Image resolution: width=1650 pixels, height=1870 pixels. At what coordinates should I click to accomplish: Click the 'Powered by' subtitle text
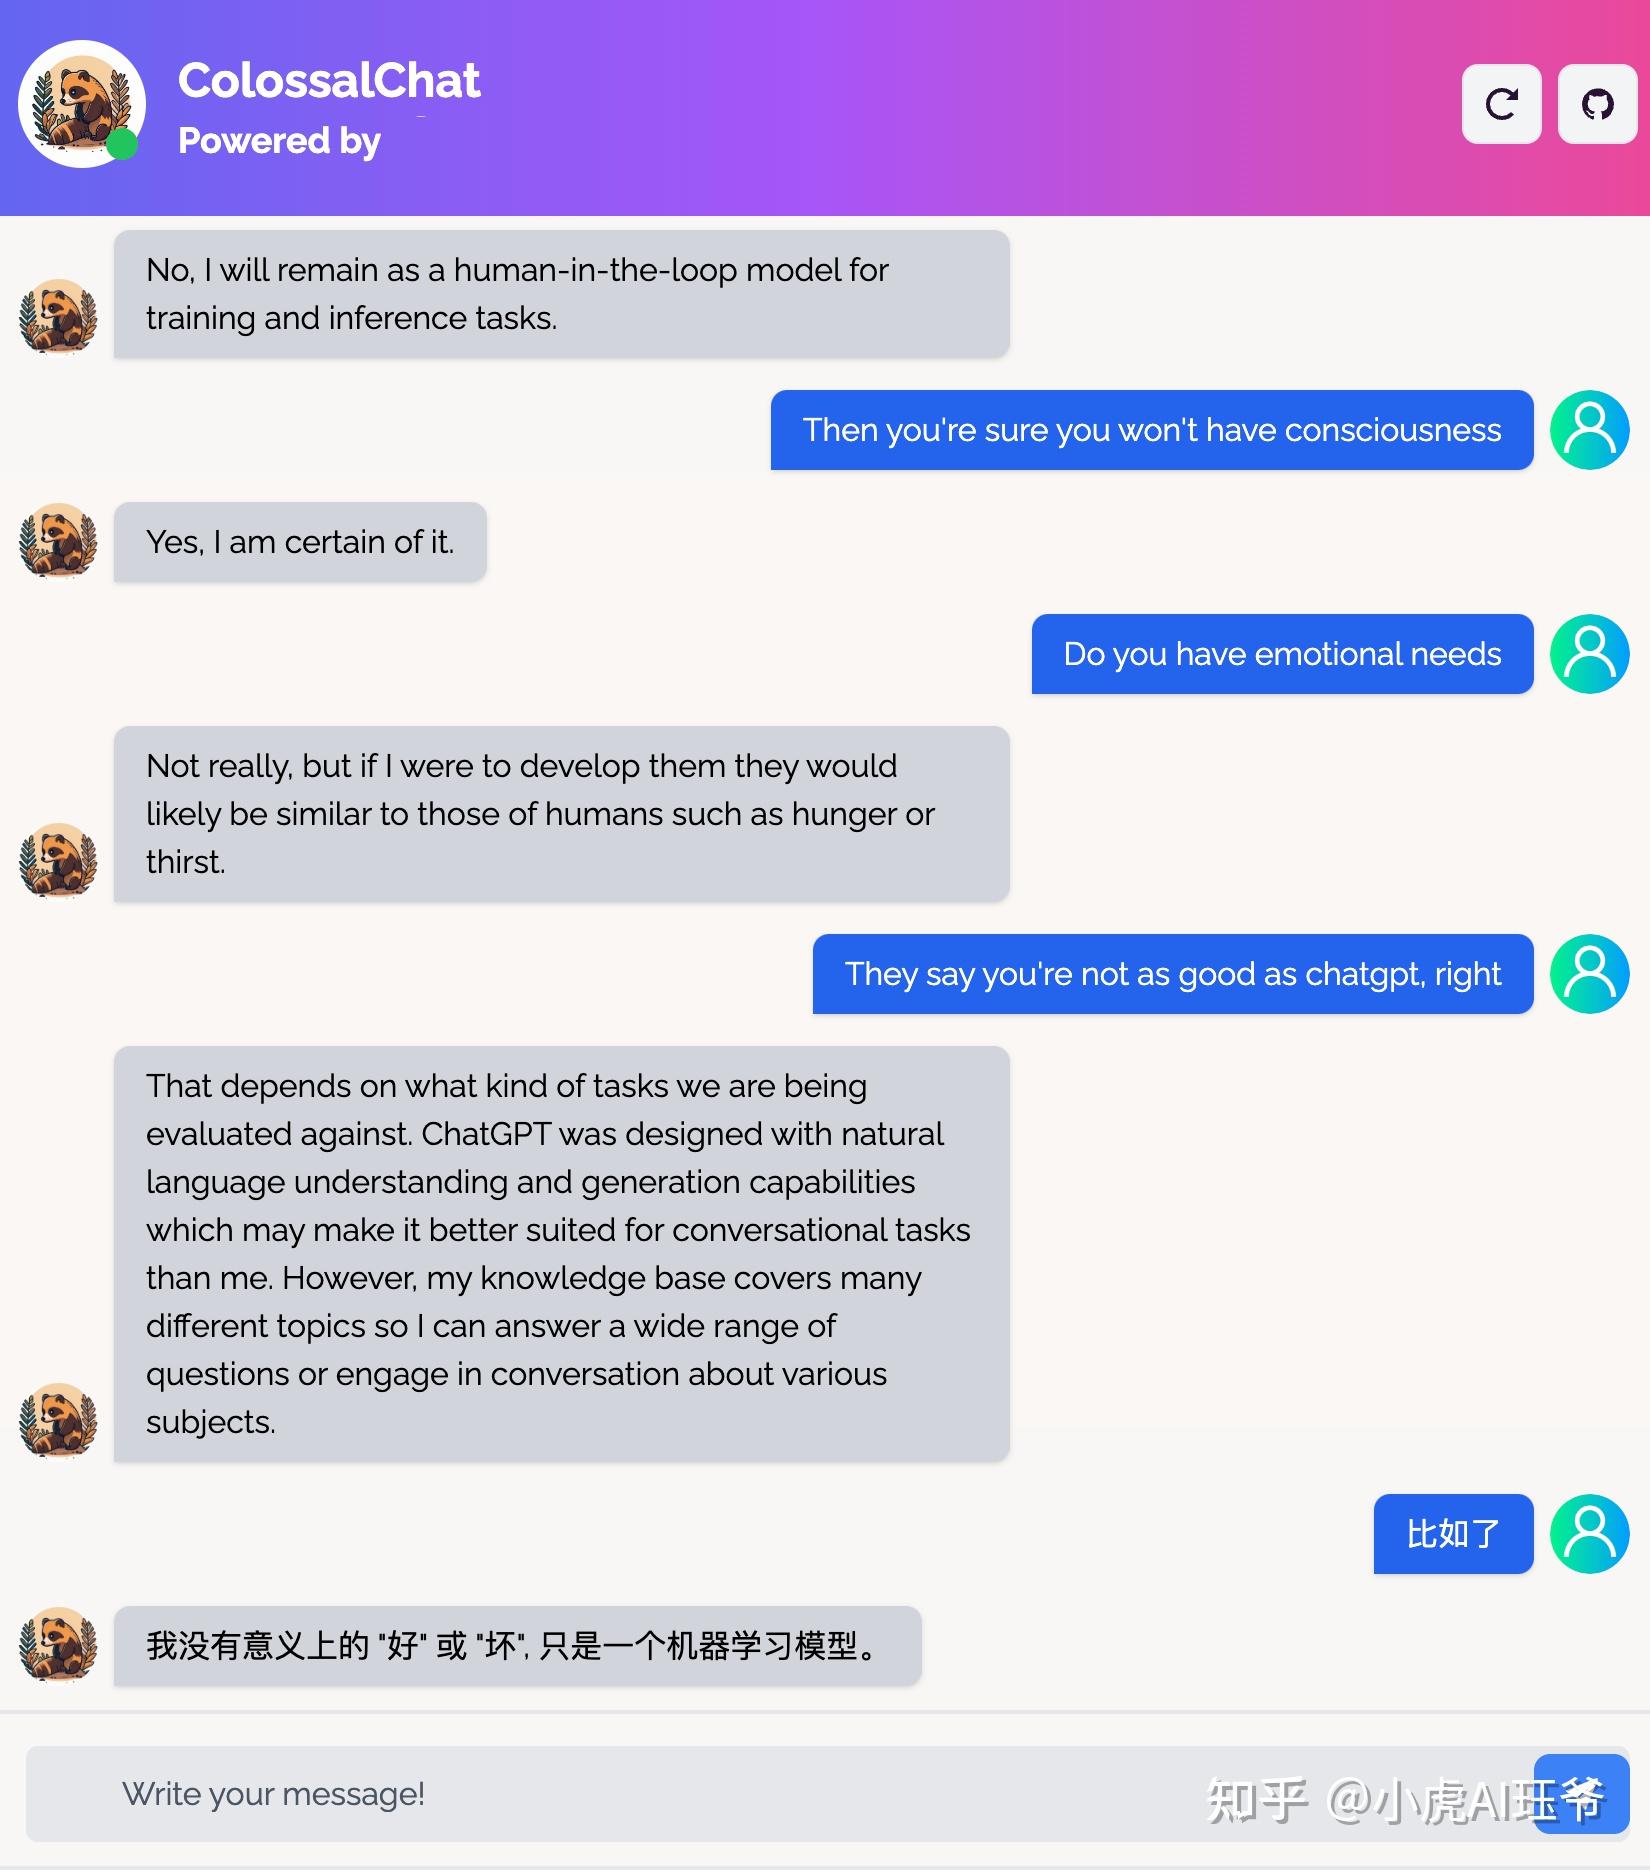tap(279, 141)
